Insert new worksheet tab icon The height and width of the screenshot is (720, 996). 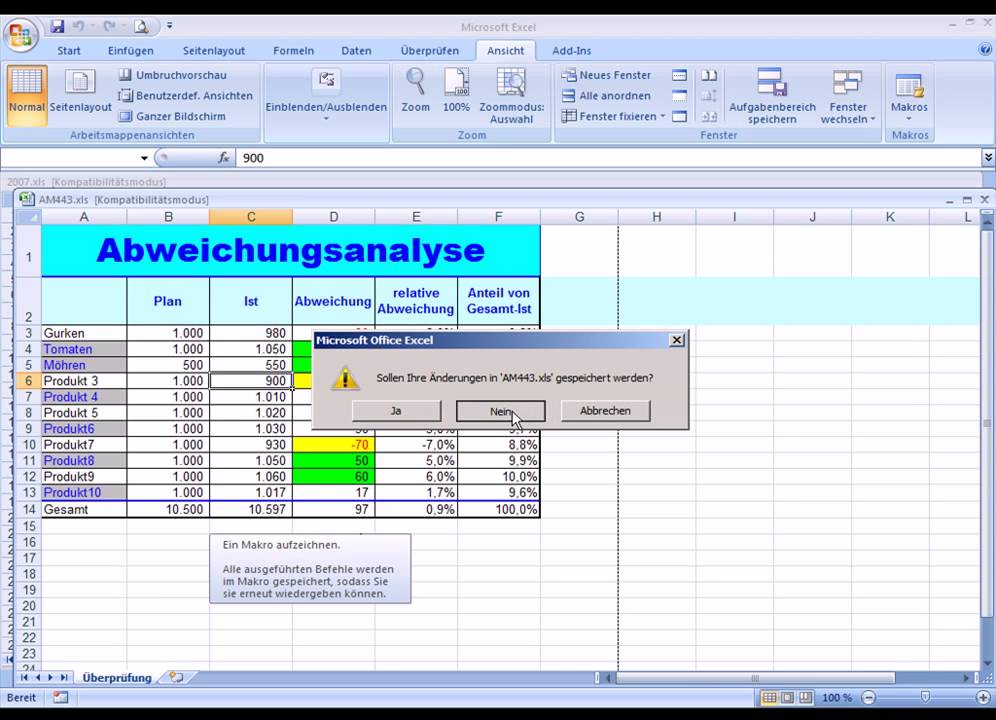click(176, 677)
